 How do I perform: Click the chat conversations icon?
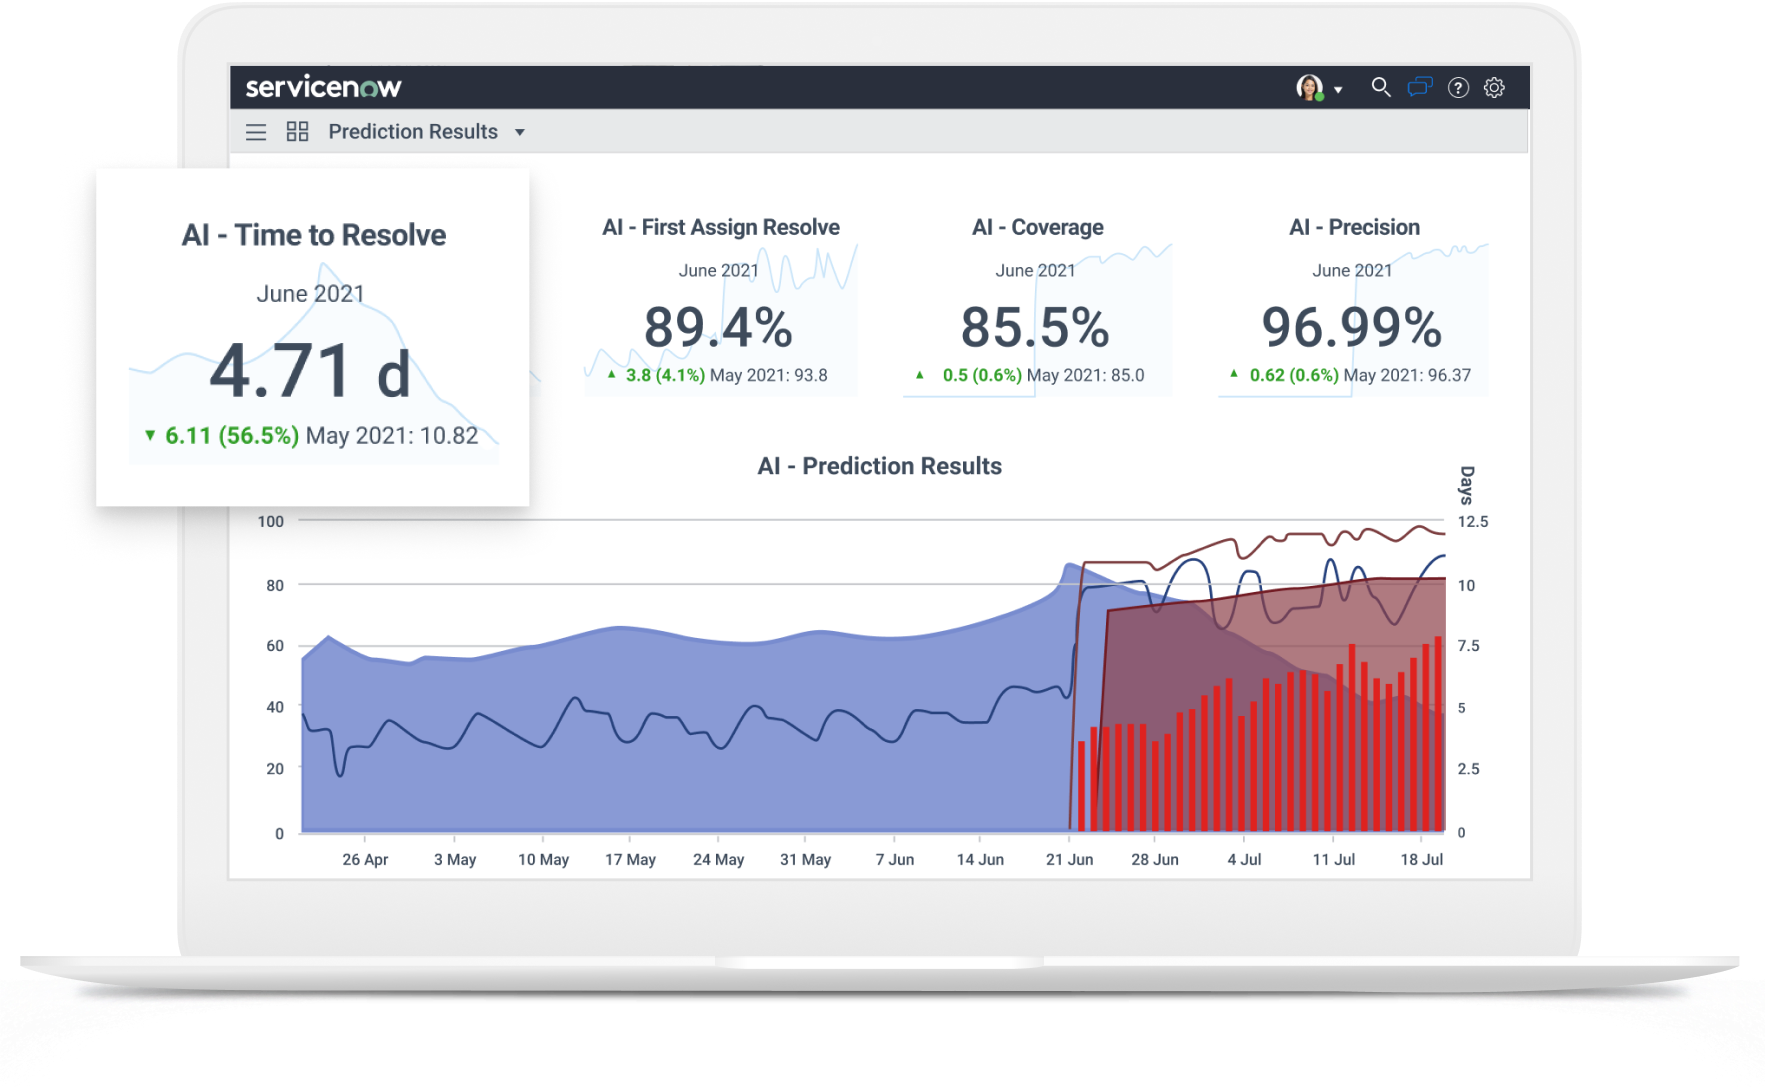1419,87
